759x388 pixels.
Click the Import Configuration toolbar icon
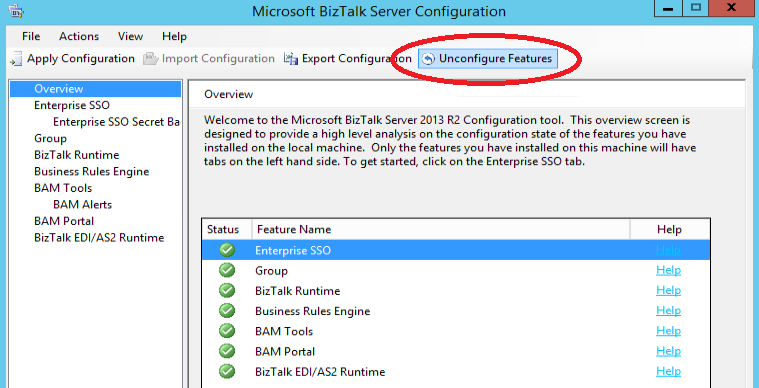[151, 59]
